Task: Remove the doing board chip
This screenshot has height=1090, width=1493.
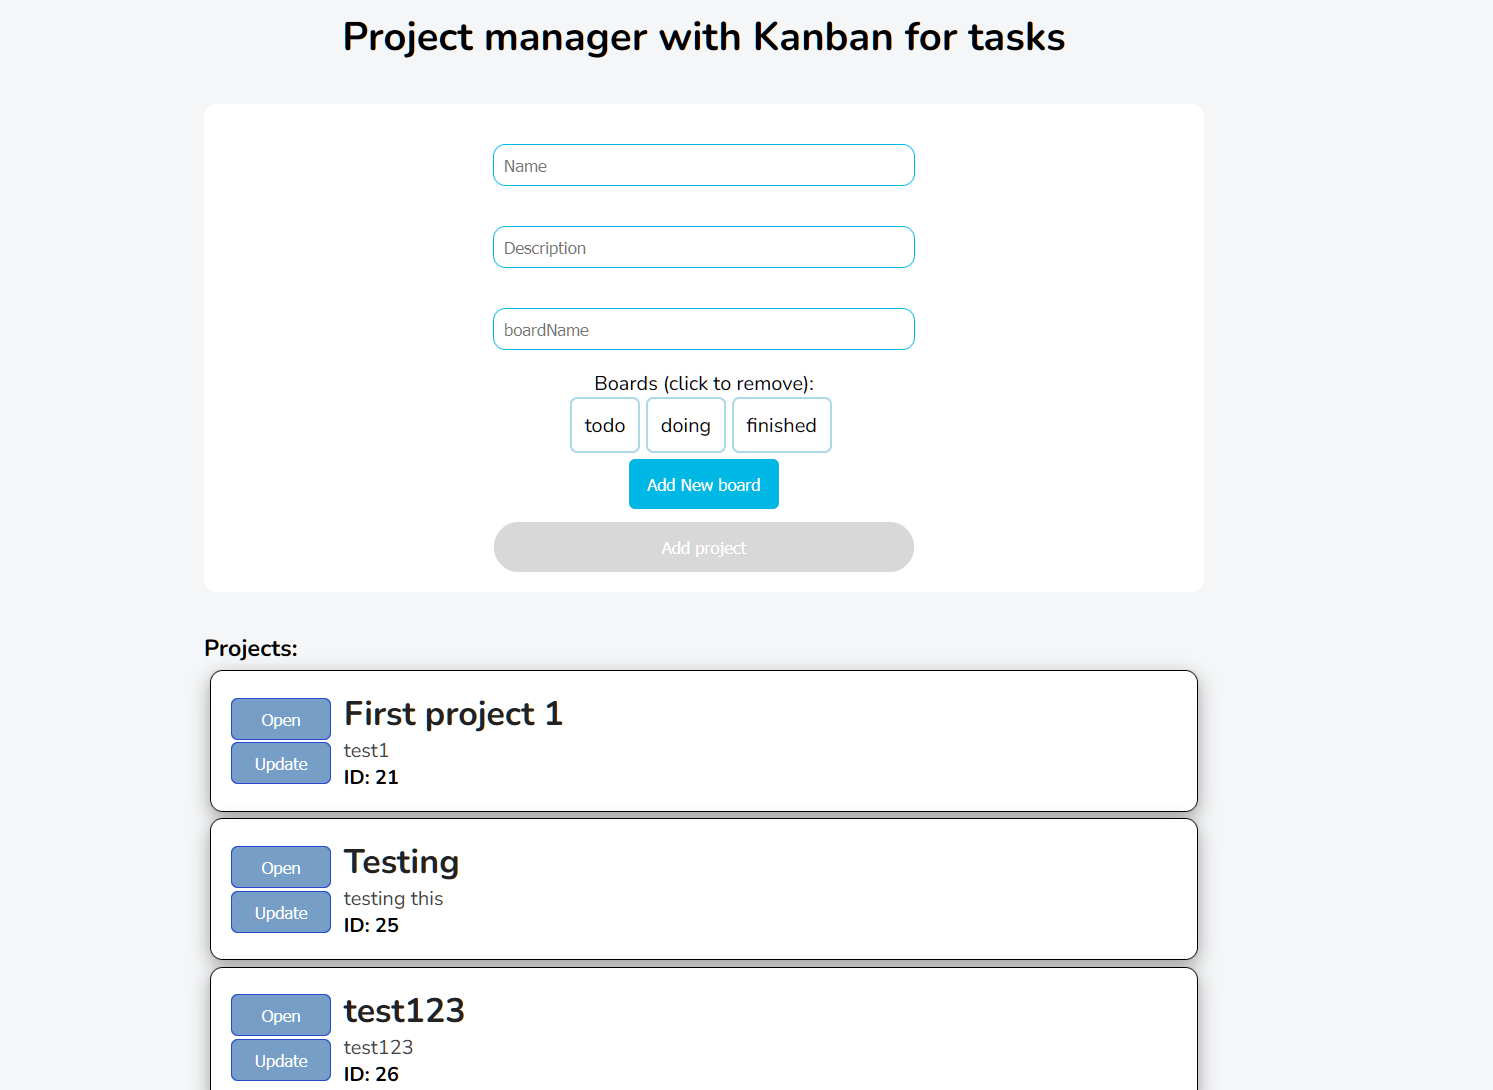Action: 686,426
